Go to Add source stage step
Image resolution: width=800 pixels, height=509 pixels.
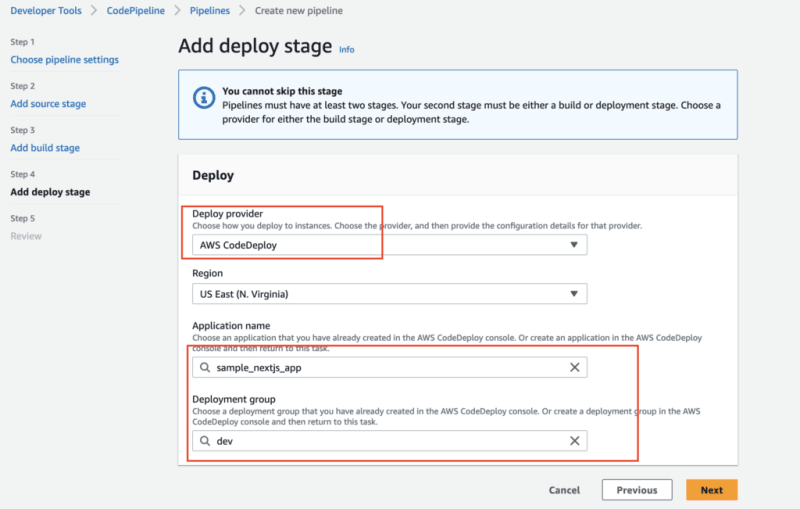(x=48, y=104)
